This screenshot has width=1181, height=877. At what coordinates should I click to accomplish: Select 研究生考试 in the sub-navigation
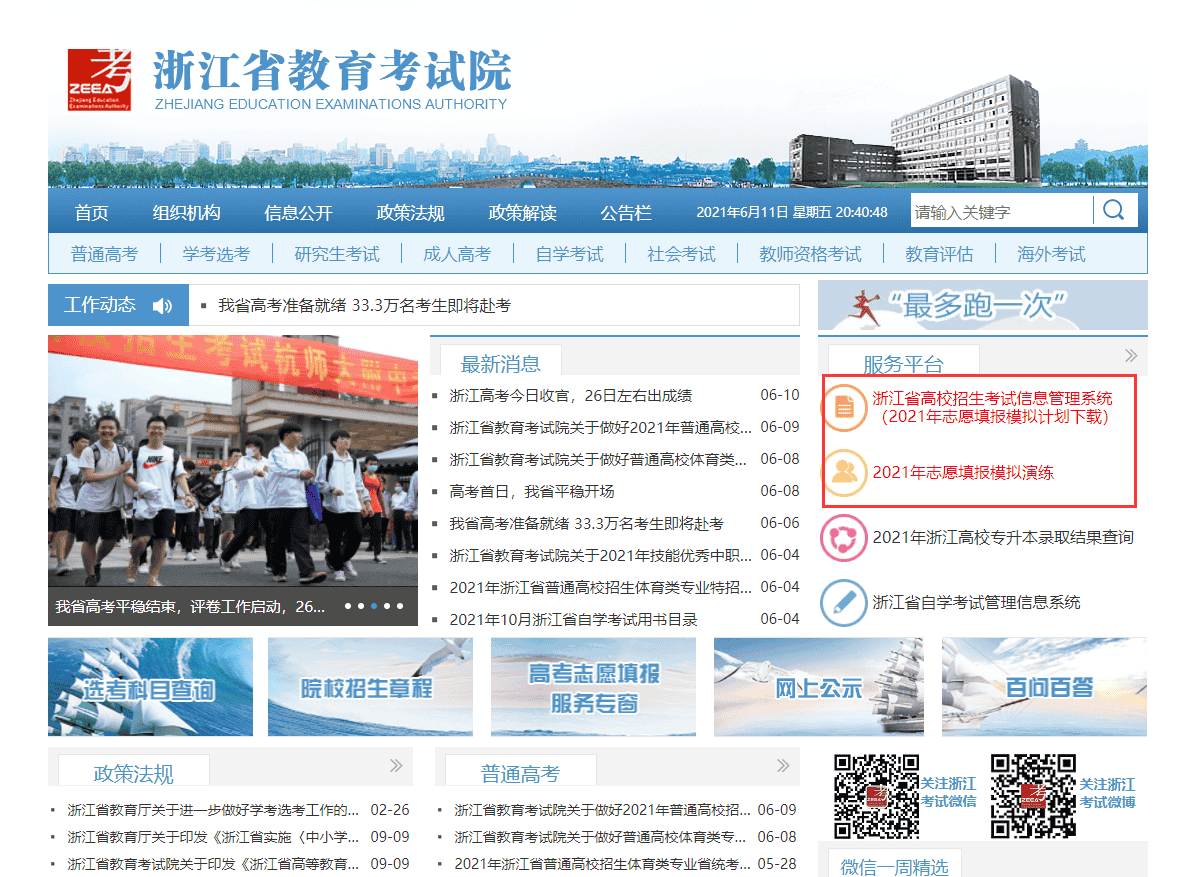point(337,254)
